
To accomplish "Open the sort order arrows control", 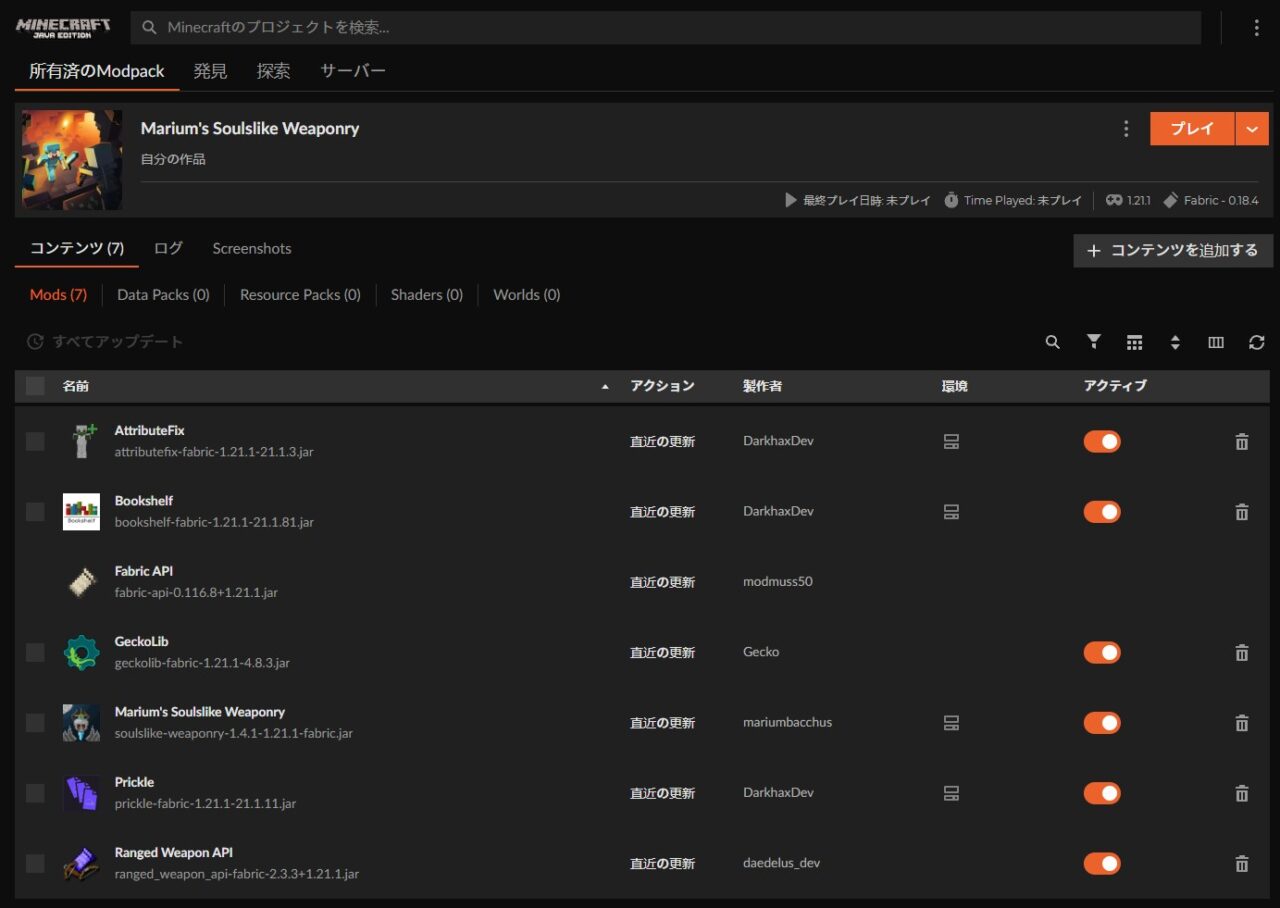I will [1175, 342].
